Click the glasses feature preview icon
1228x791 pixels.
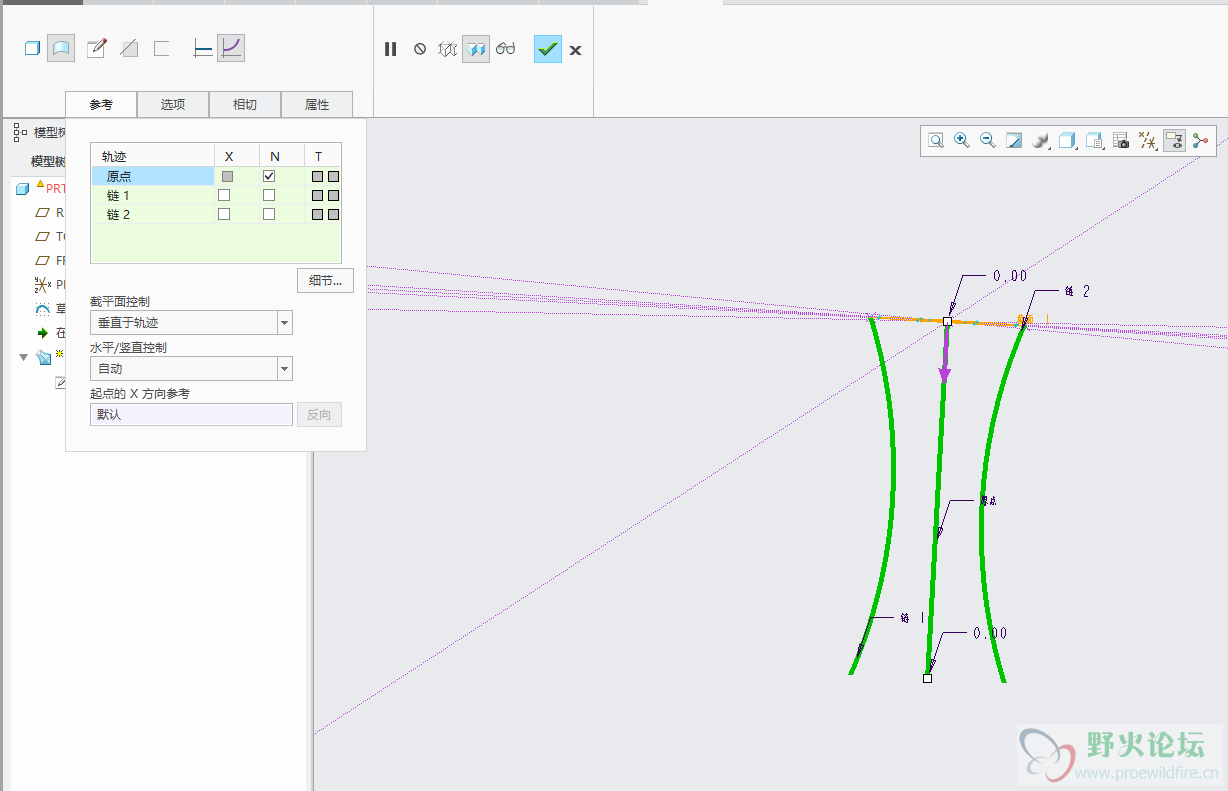tap(506, 49)
